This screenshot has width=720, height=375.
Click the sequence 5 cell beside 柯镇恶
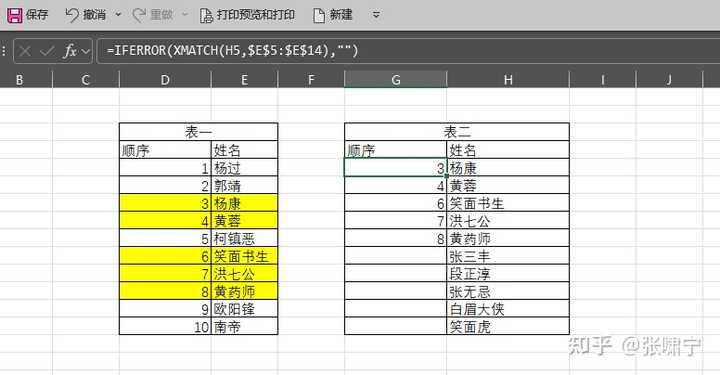point(165,238)
